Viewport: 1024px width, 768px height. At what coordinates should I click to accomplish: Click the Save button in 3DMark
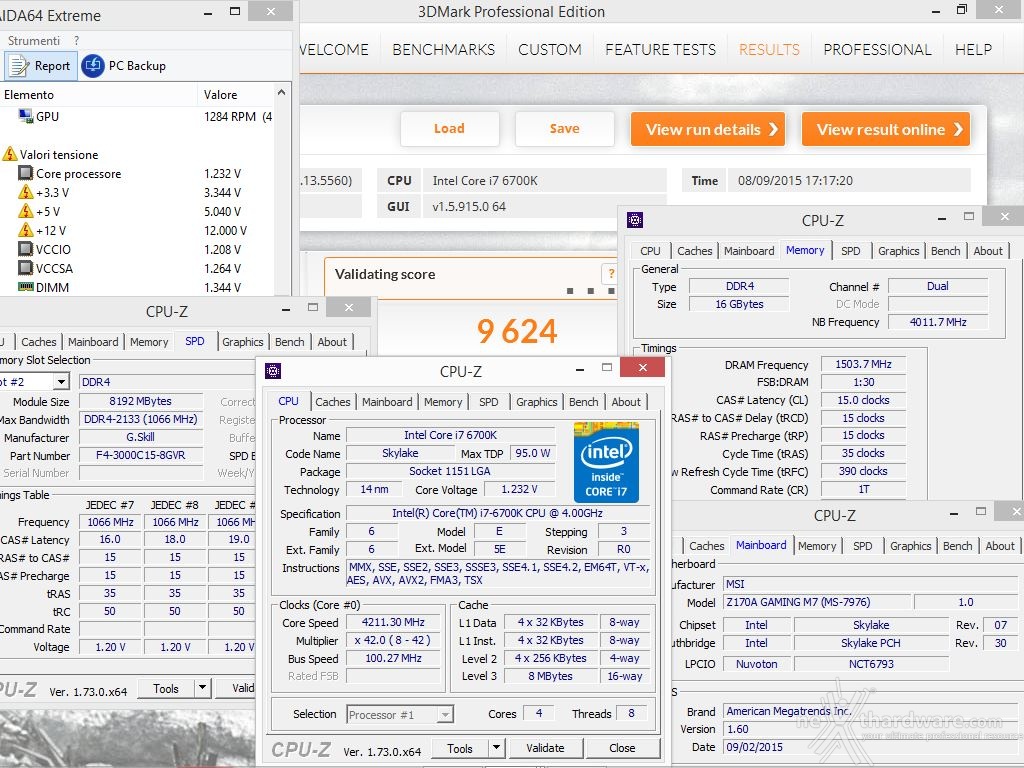tap(564, 129)
